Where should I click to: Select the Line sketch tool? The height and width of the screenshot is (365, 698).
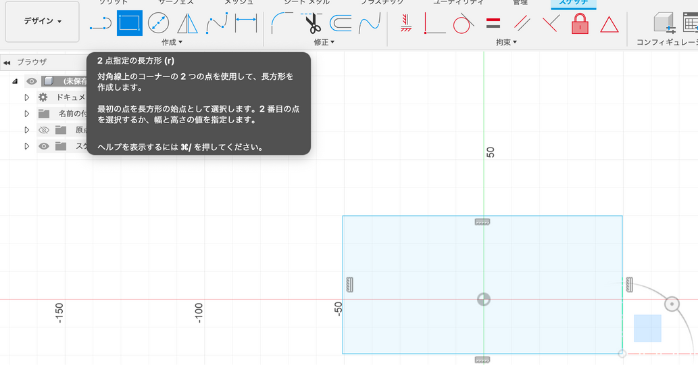(101, 23)
